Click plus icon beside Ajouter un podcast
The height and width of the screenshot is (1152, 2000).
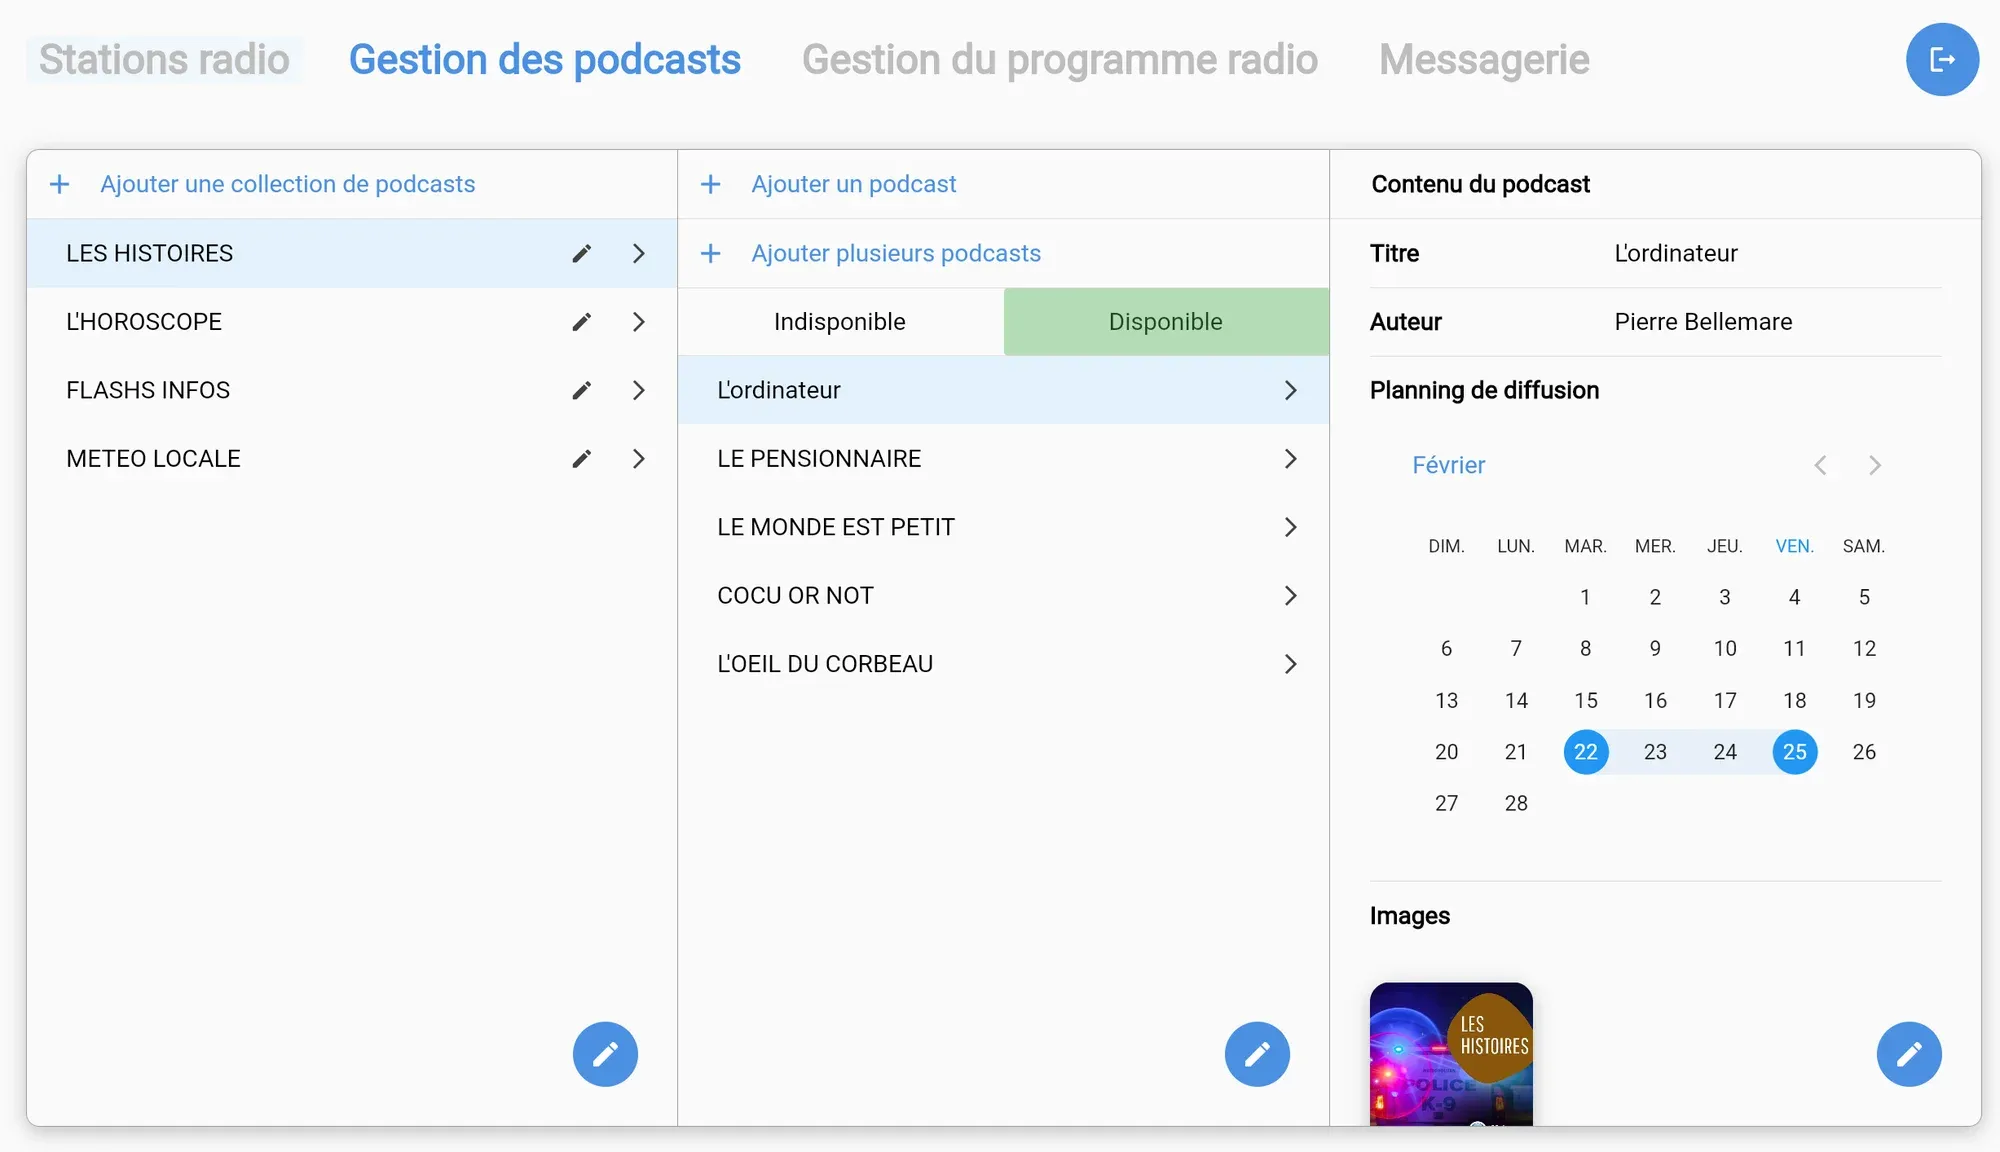(711, 185)
